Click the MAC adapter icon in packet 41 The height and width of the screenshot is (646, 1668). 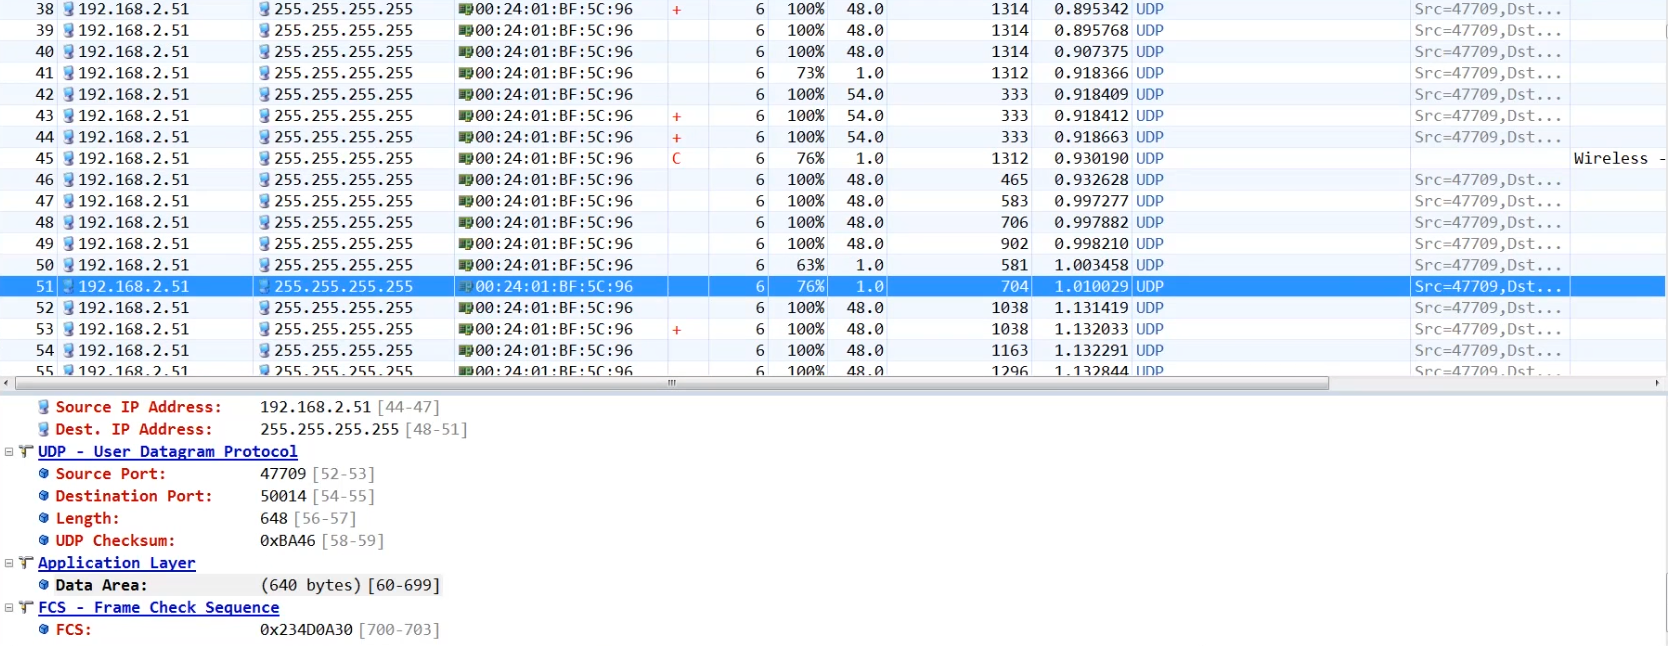click(x=465, y=73)
